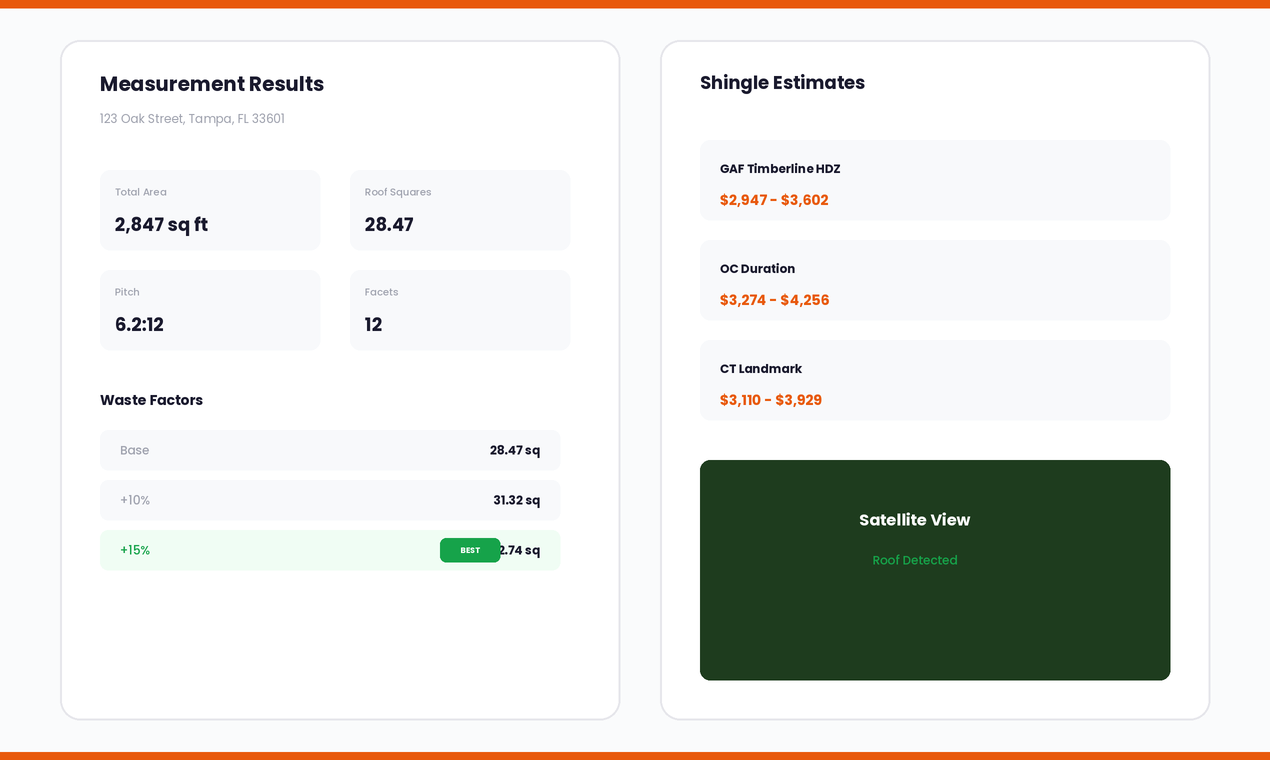Image resolution: width=1270 pixels, height=760 pixels.
Task: Select the GAF Timberline HDZ estimate card
Action: coord(935,180)
